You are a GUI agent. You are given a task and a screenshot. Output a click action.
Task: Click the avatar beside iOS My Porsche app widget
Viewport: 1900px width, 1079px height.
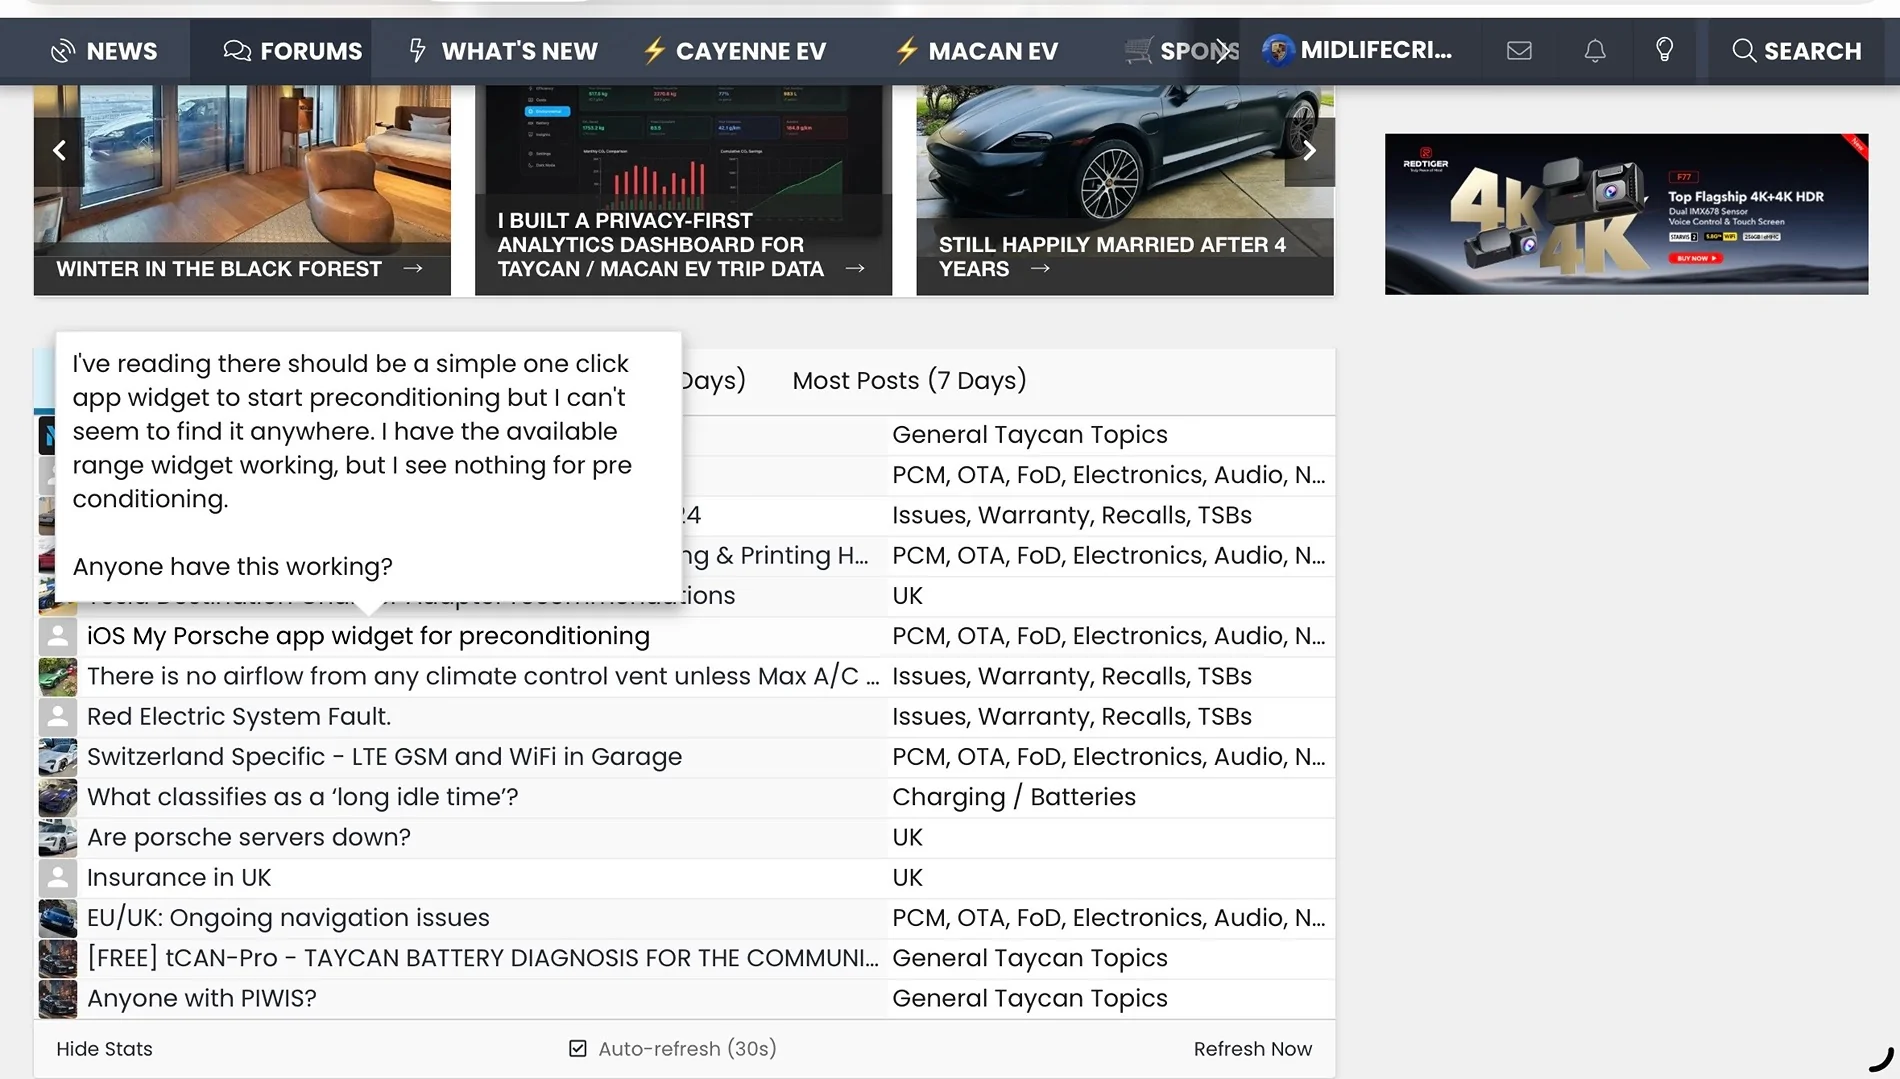point(58,636)
